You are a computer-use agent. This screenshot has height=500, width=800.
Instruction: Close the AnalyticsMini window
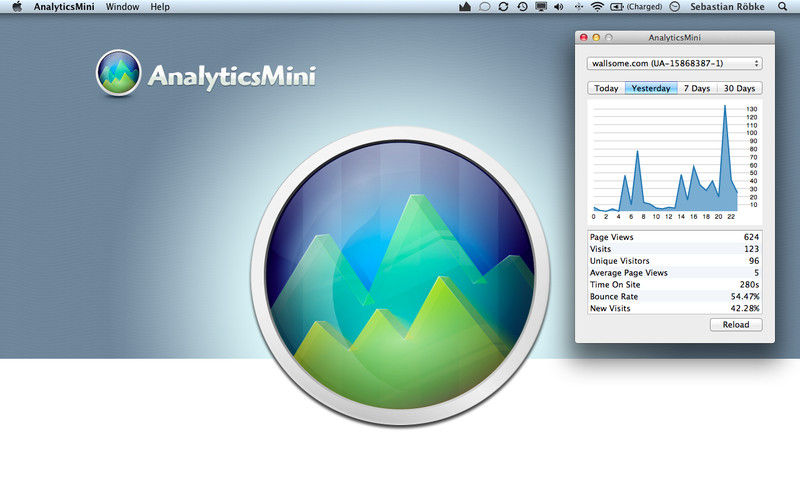coord(584,37)
